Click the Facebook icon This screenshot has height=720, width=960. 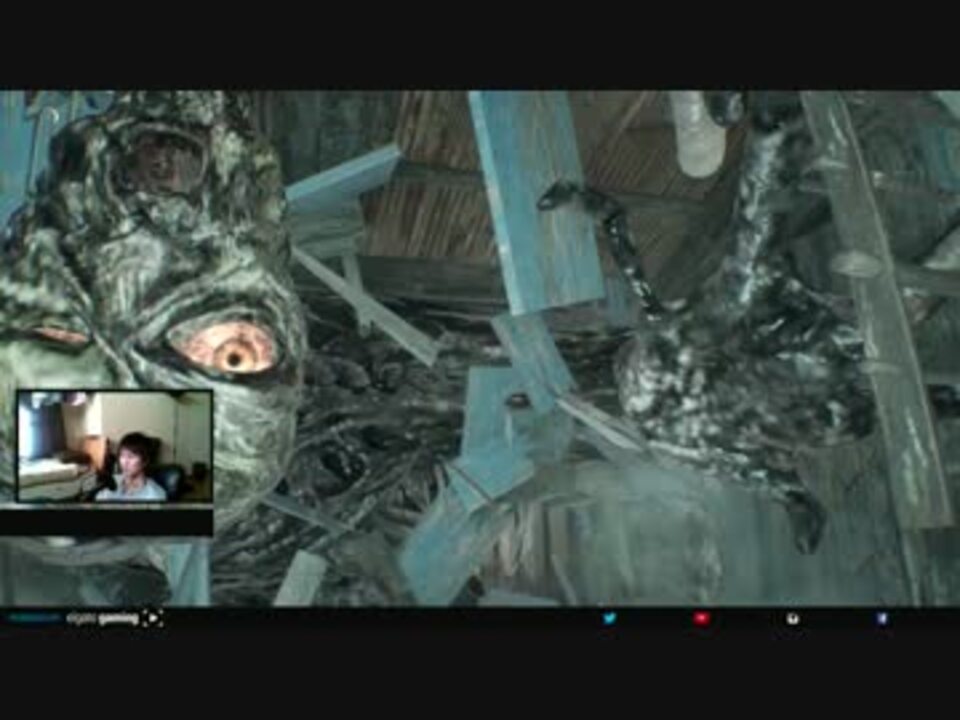(x=882, y=619)
